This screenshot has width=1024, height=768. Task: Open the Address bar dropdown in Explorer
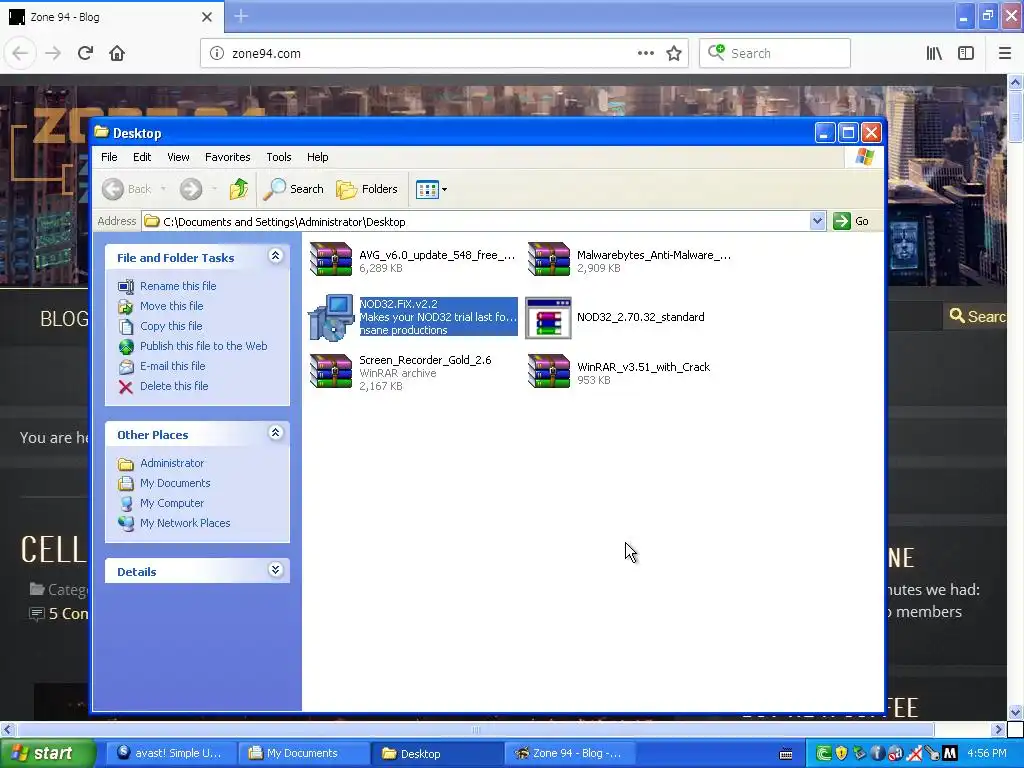[817, 221]
